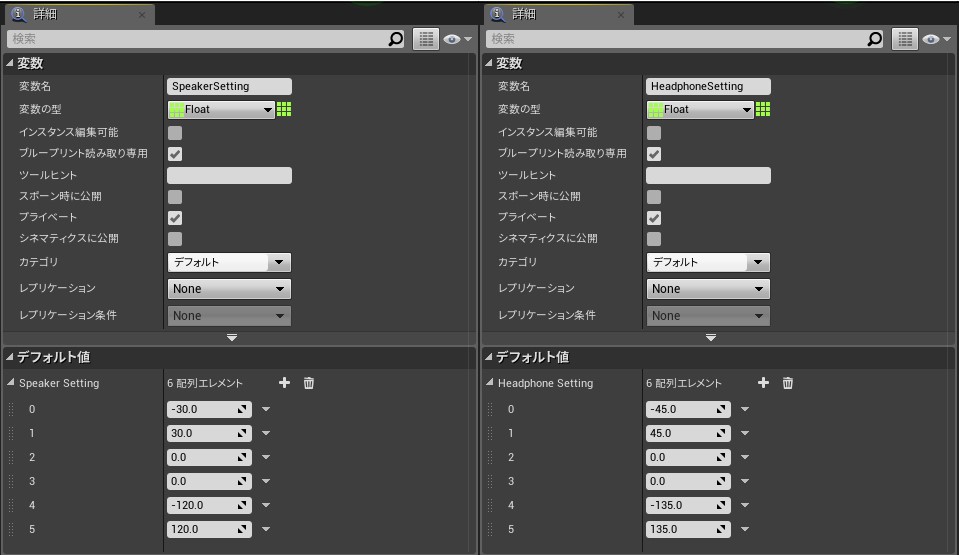The height and width of the screenshot is (555, 959).
Task: Click the 検索 search box in left panel
Action: pos(206,39)
